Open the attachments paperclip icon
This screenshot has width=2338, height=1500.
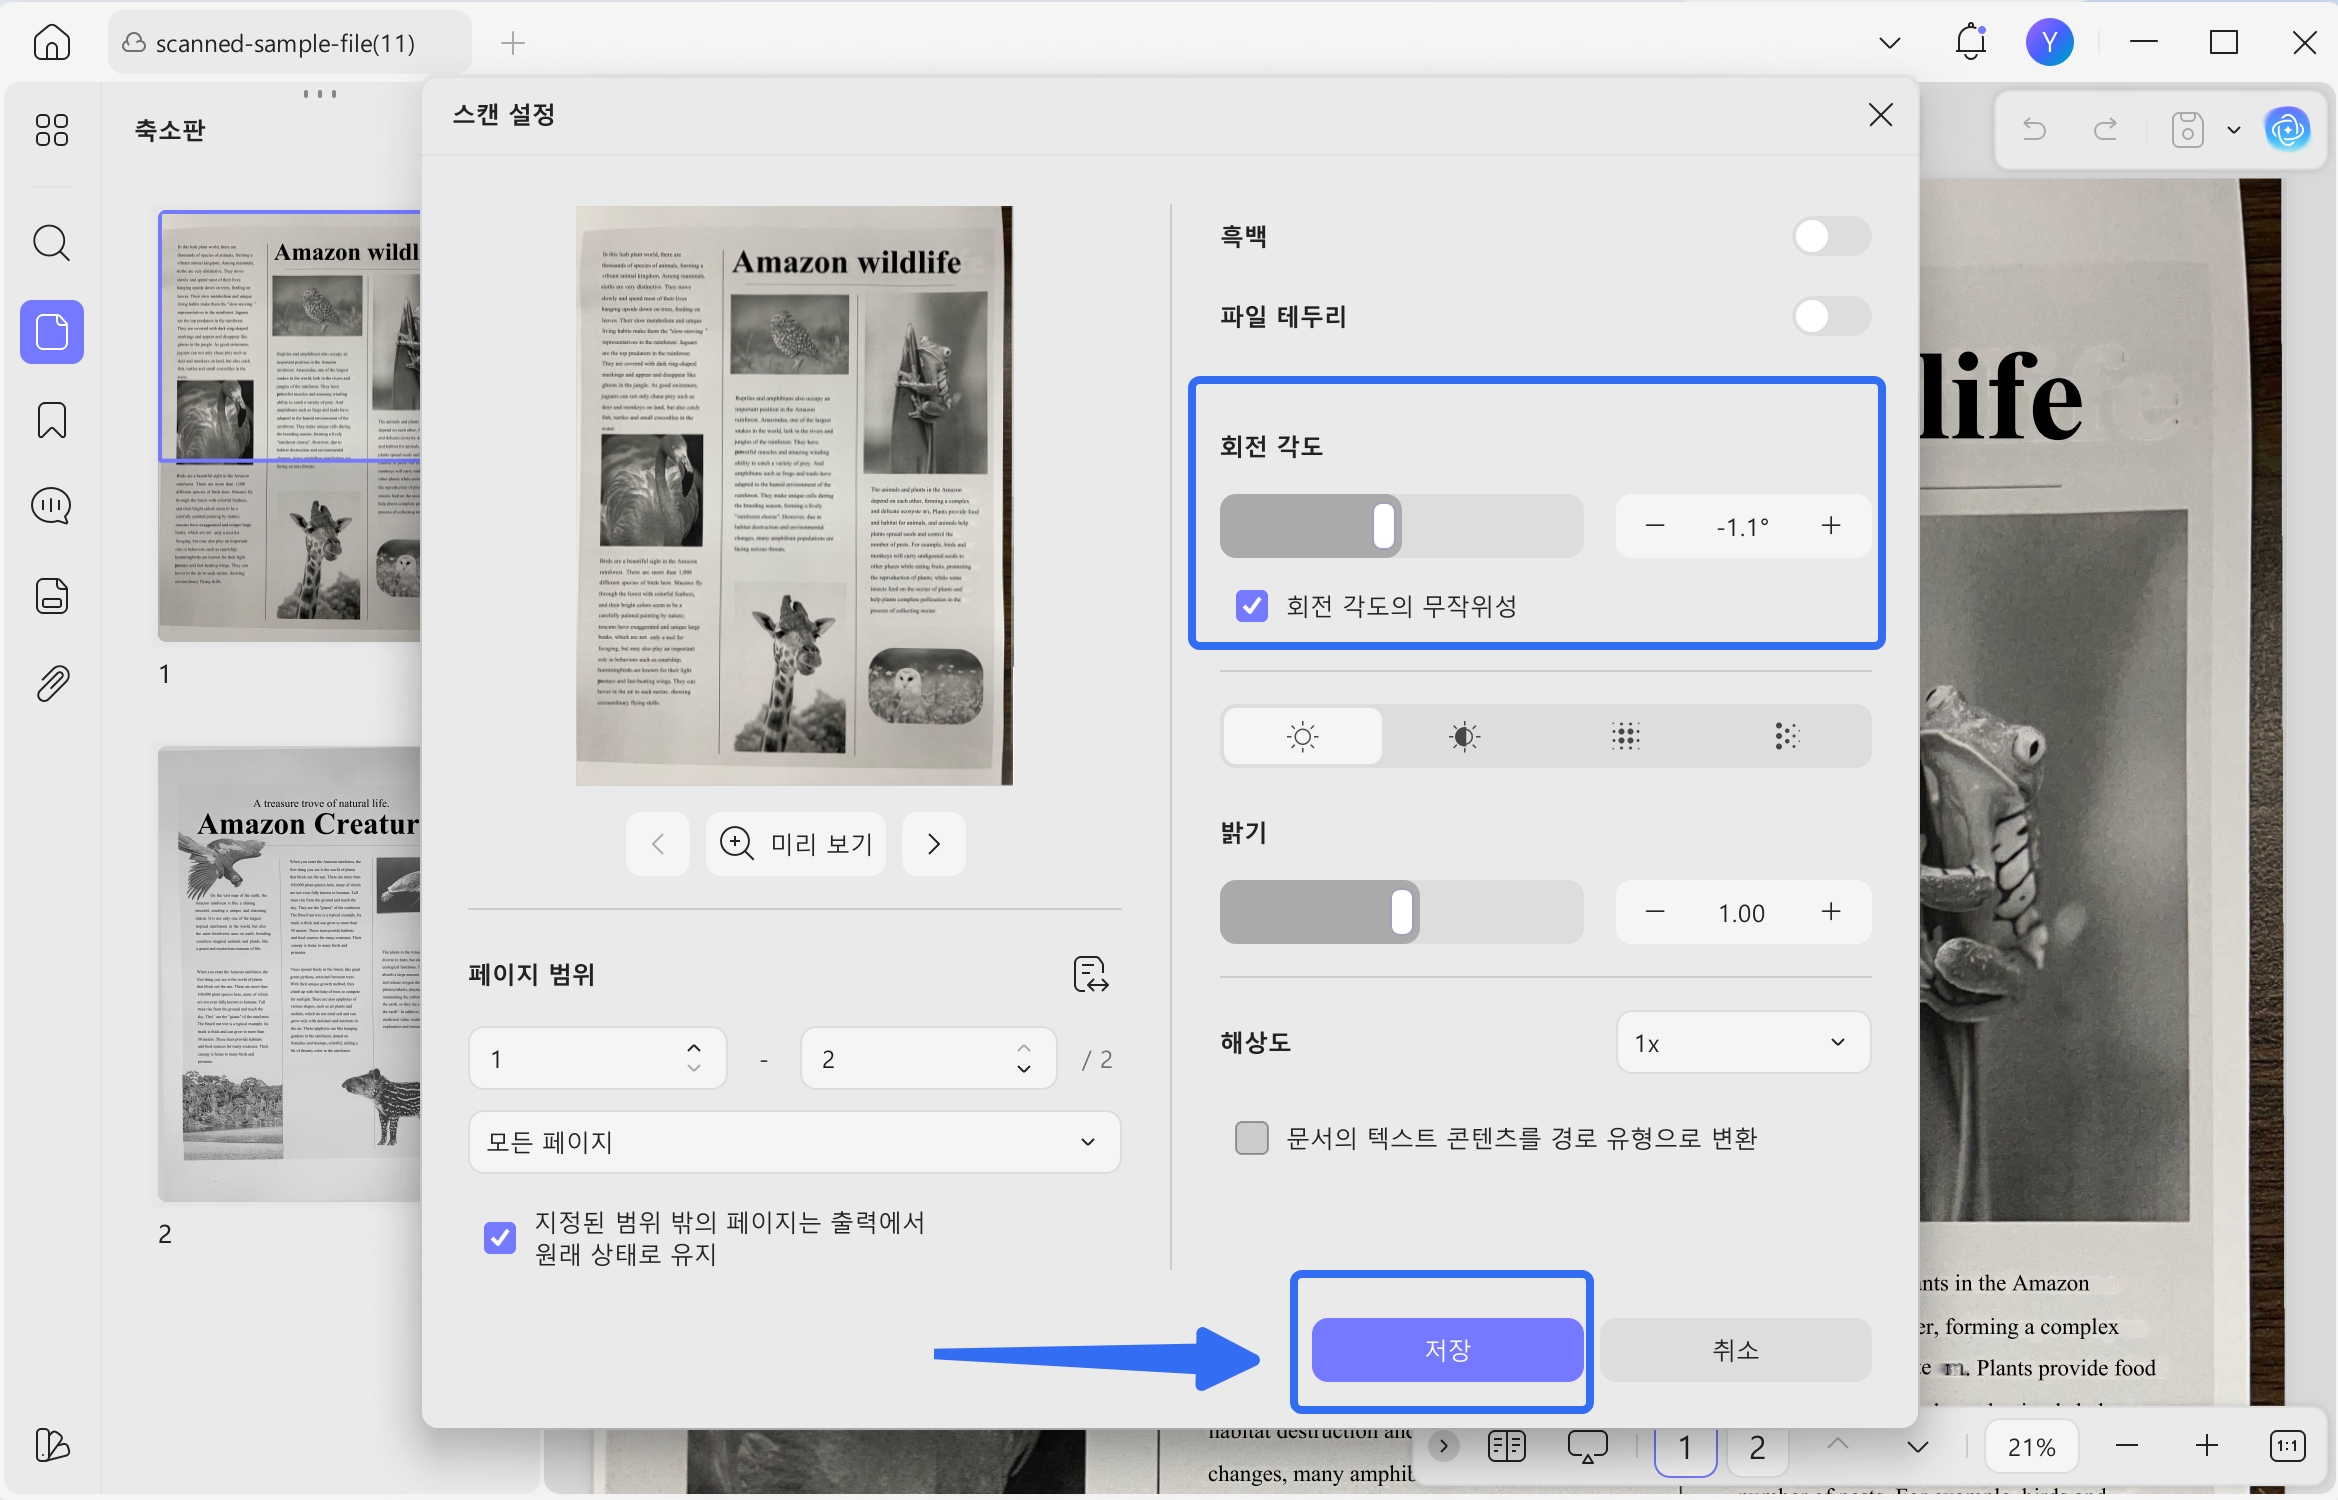pyautogui.click(x=52, y=684)
